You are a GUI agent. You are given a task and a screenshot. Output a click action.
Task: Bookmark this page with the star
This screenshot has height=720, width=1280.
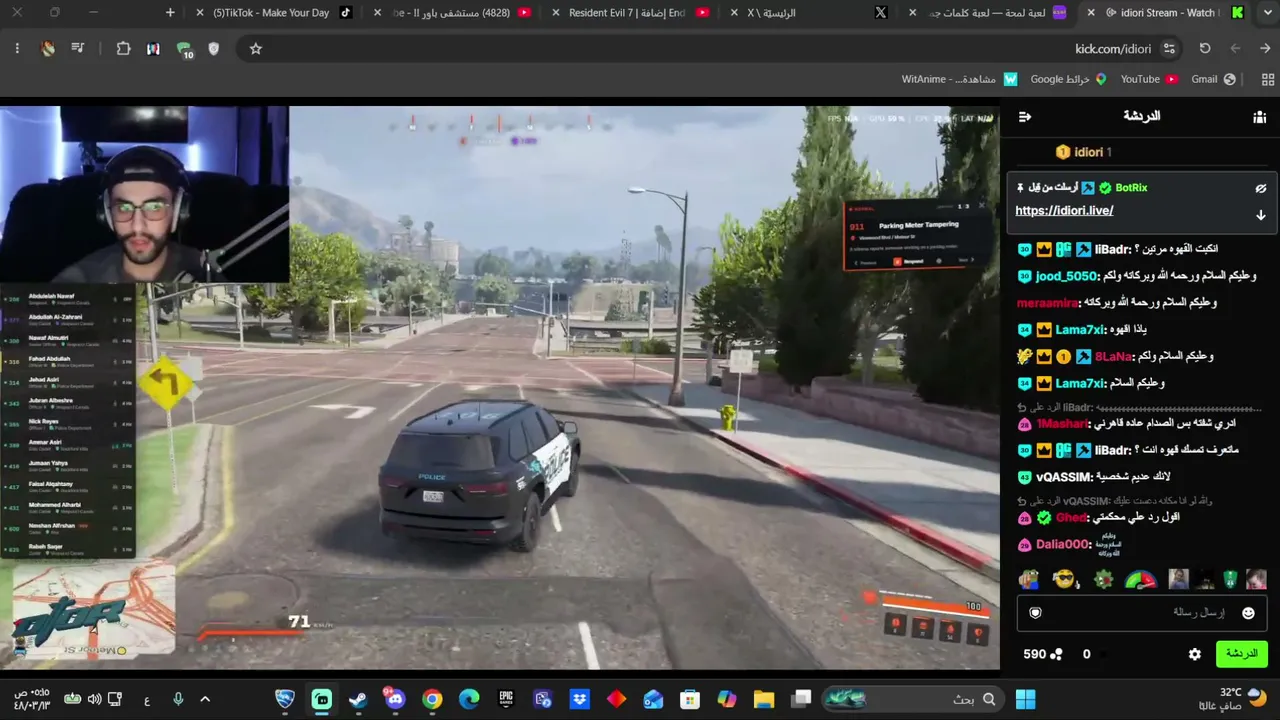pos(256,48)
